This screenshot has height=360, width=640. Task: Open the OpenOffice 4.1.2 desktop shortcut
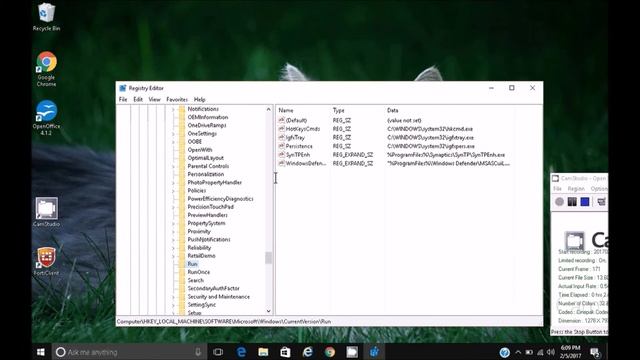click(46, 118)
